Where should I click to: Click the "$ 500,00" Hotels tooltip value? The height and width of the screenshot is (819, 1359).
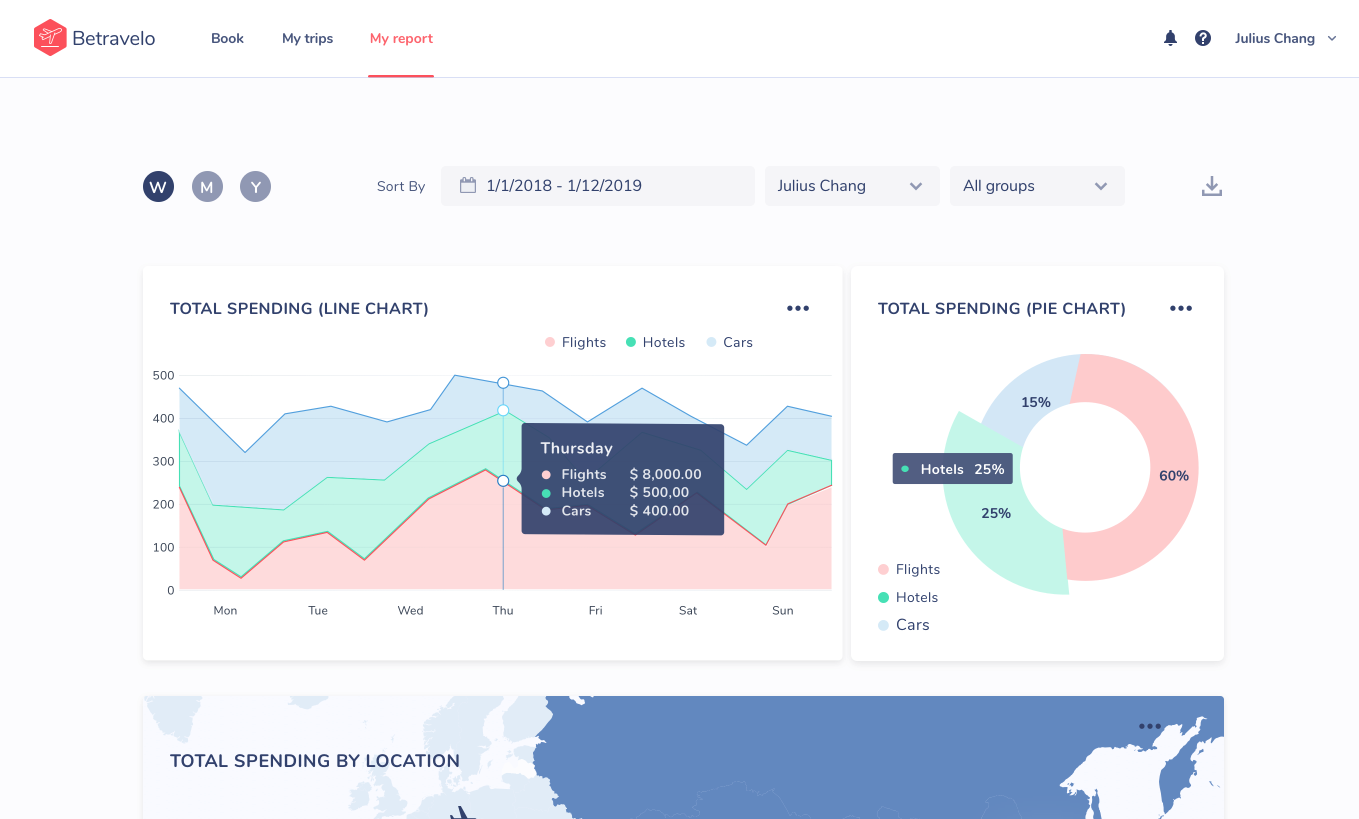tap(659, 492)
